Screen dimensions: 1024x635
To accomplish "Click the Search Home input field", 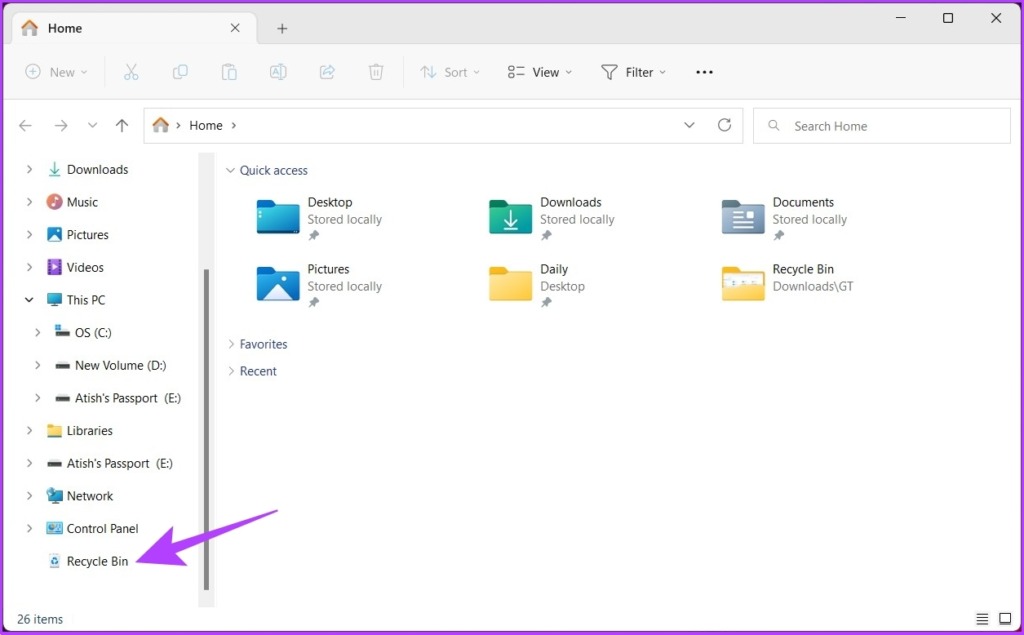I will click(882, 125).
